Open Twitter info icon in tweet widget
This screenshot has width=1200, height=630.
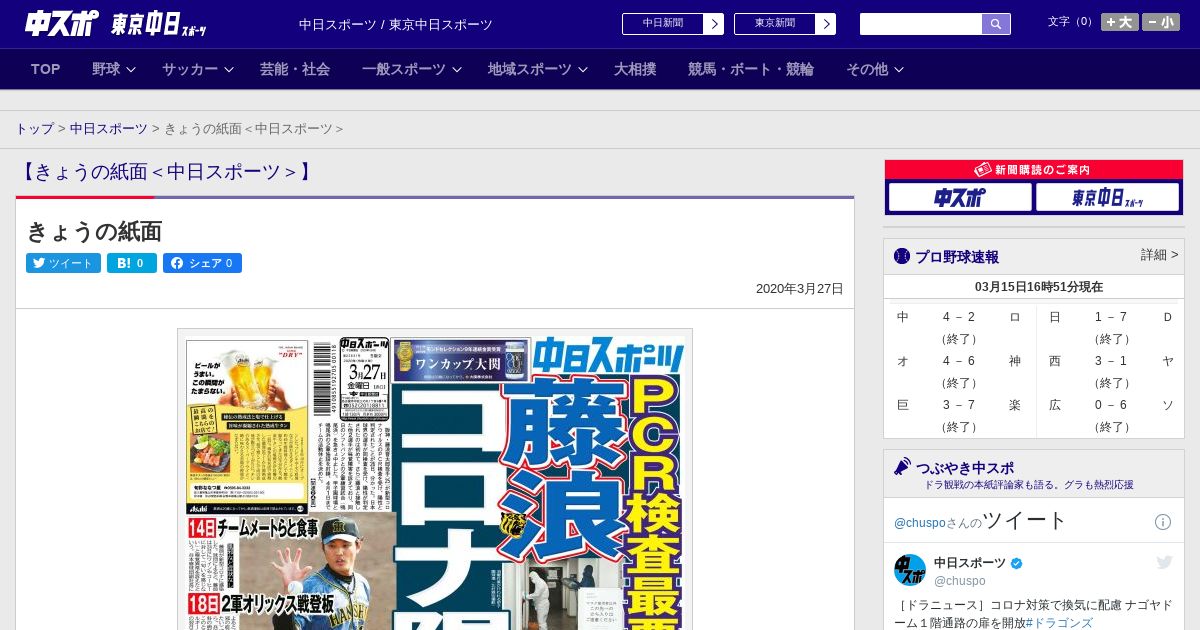(1163, 522)
